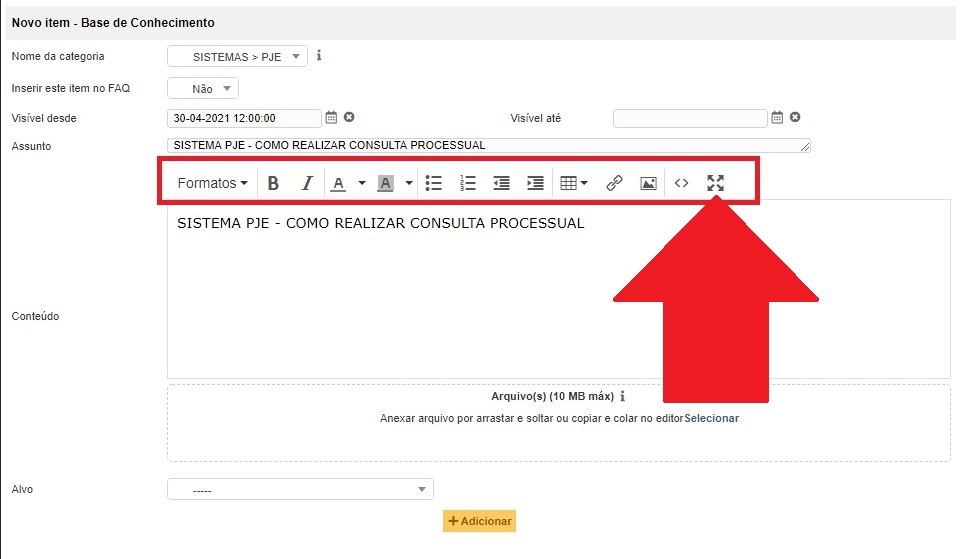Open the table insert menu

point(574,183)
